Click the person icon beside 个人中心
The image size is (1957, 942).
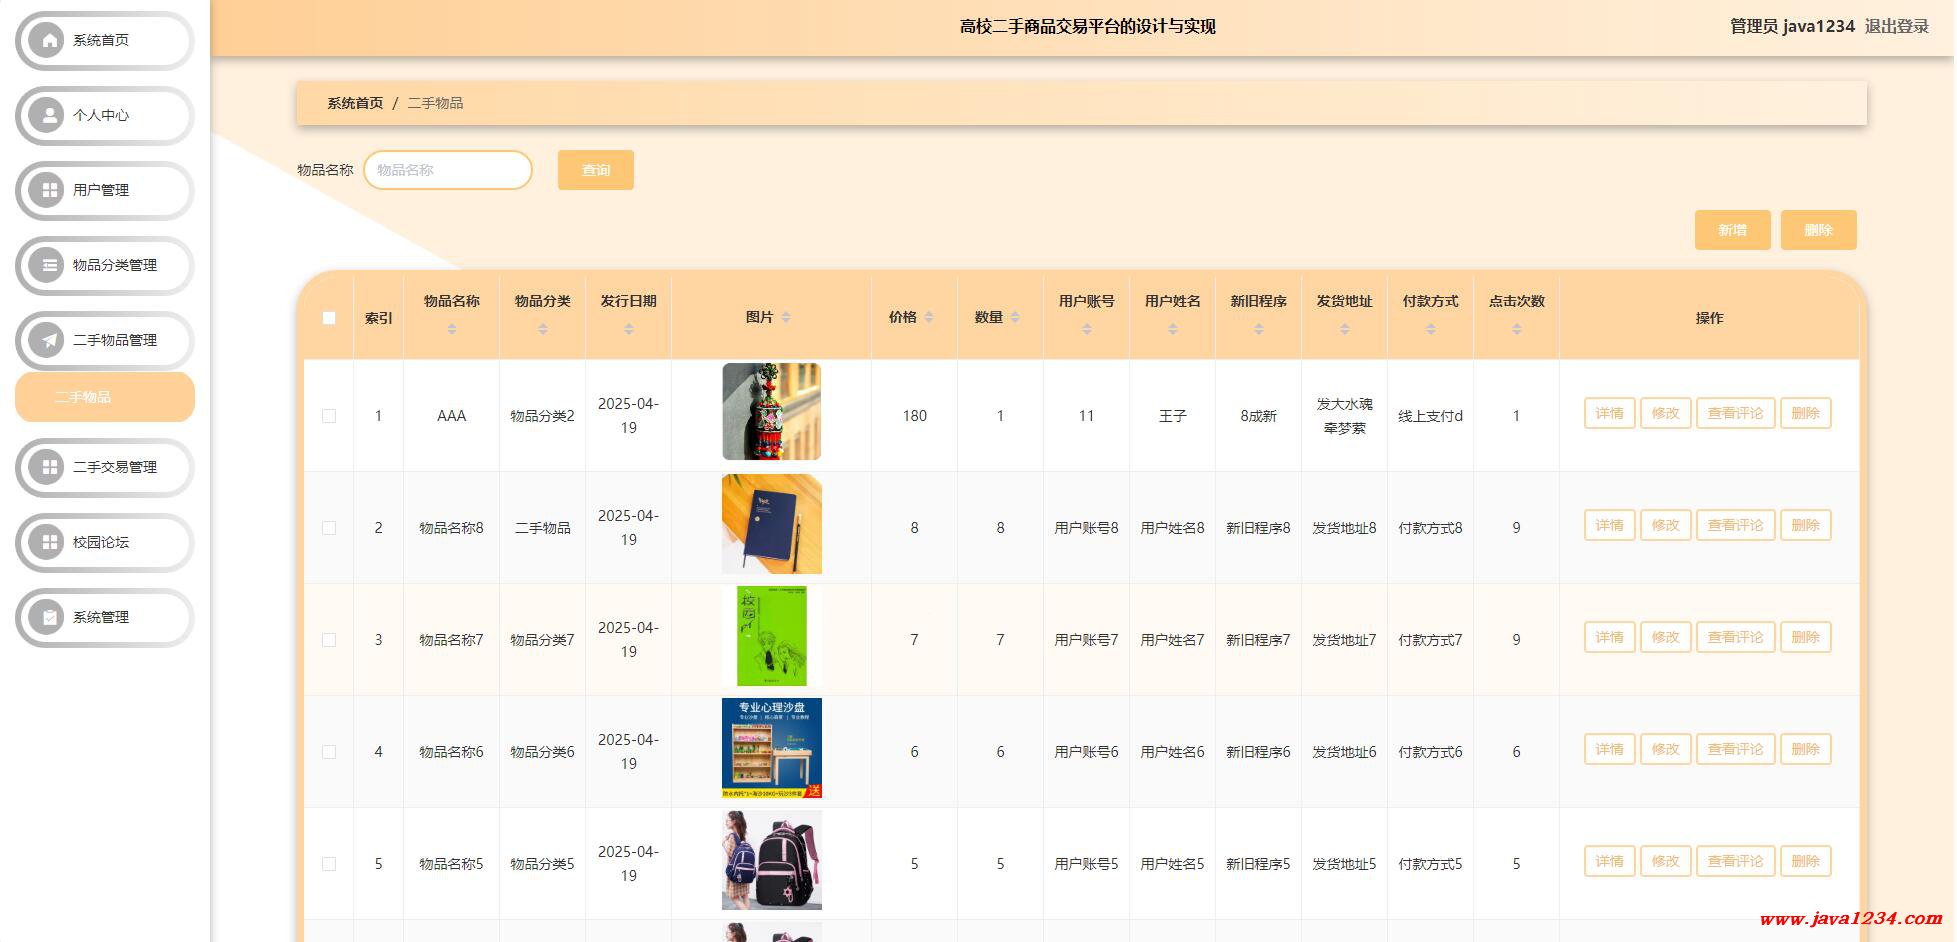[48, 115]
